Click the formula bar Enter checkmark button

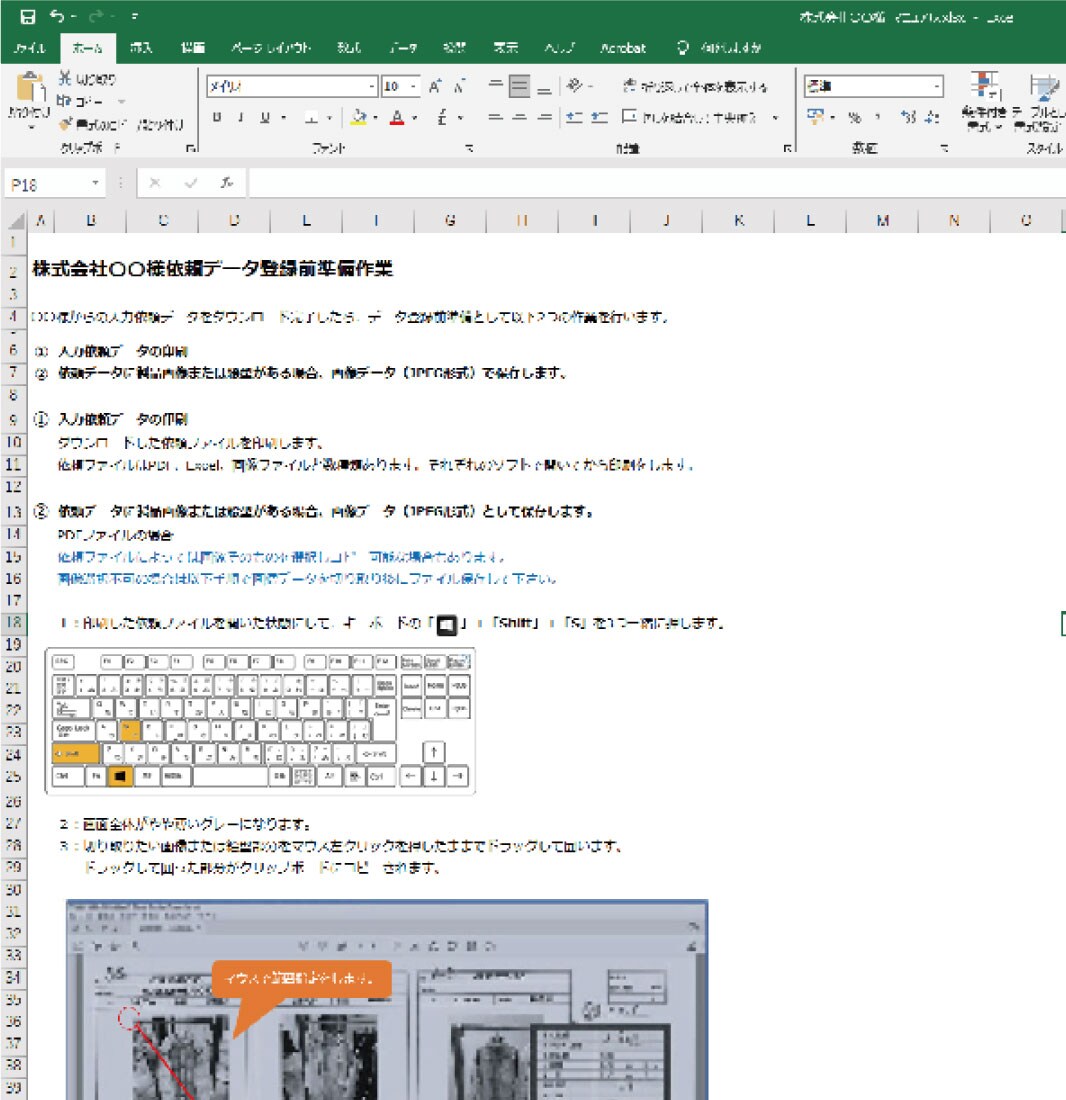(x=191, y=183)
